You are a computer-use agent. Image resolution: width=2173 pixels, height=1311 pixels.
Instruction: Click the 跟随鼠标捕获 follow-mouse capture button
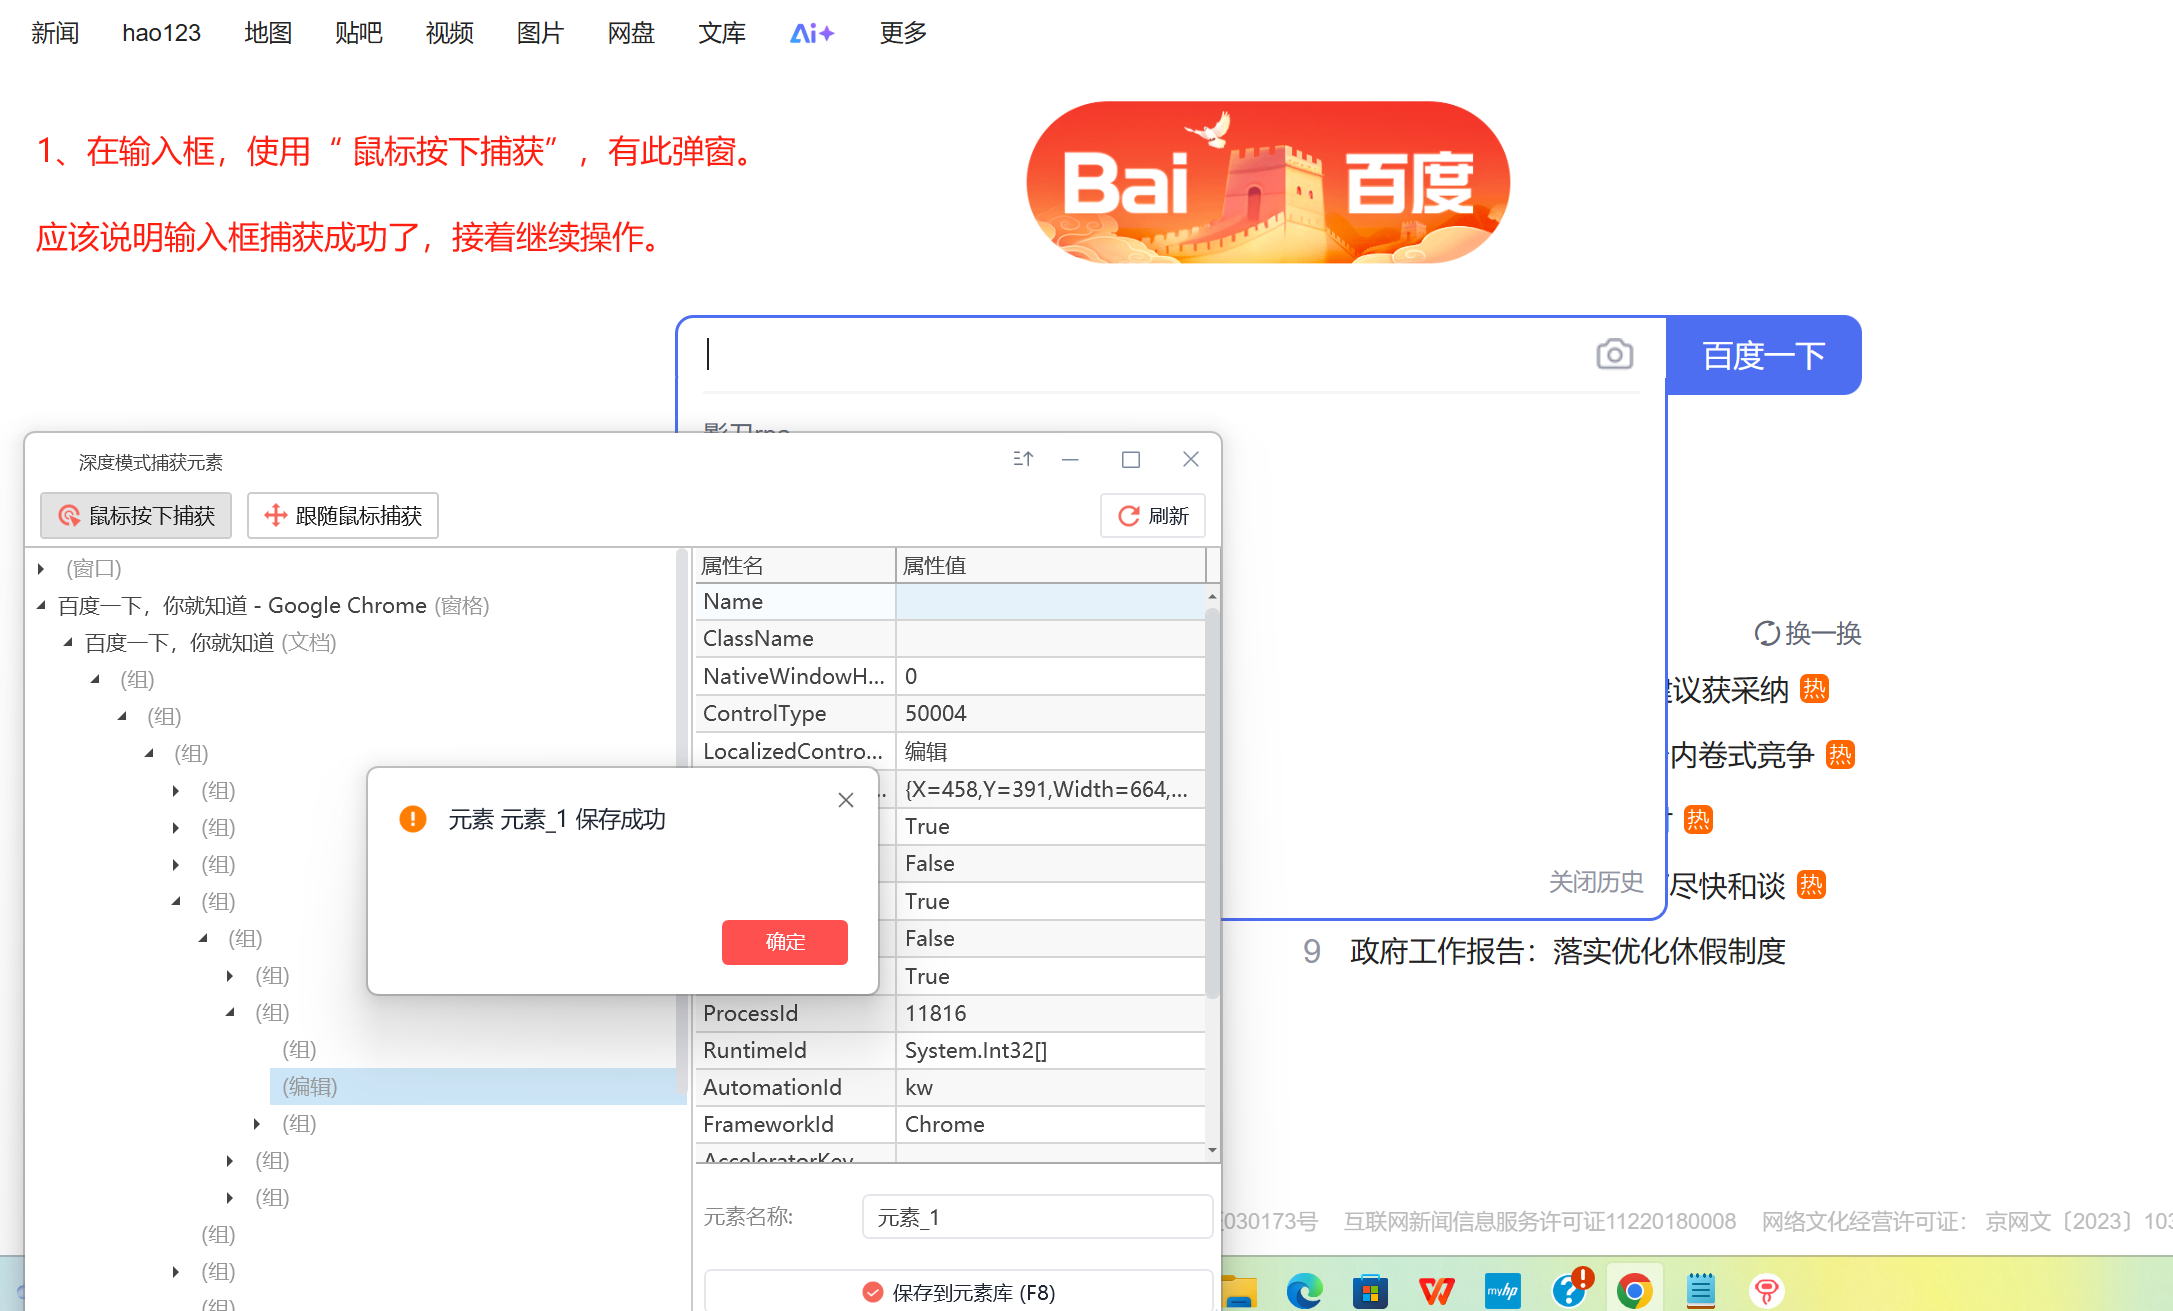pyautogui.click(x=343, y=516)
